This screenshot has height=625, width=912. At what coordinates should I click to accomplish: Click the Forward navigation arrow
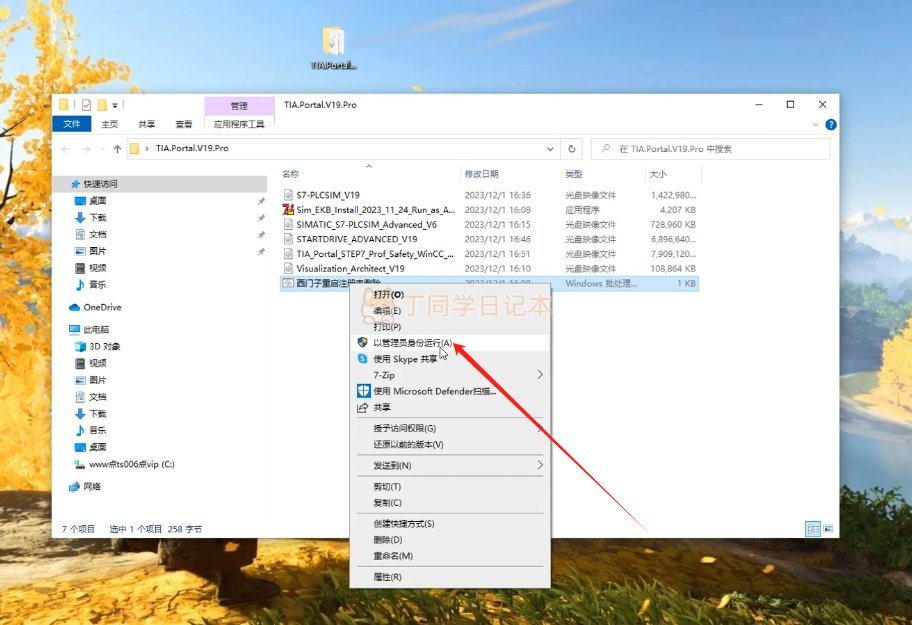click(x=86, y=149)
